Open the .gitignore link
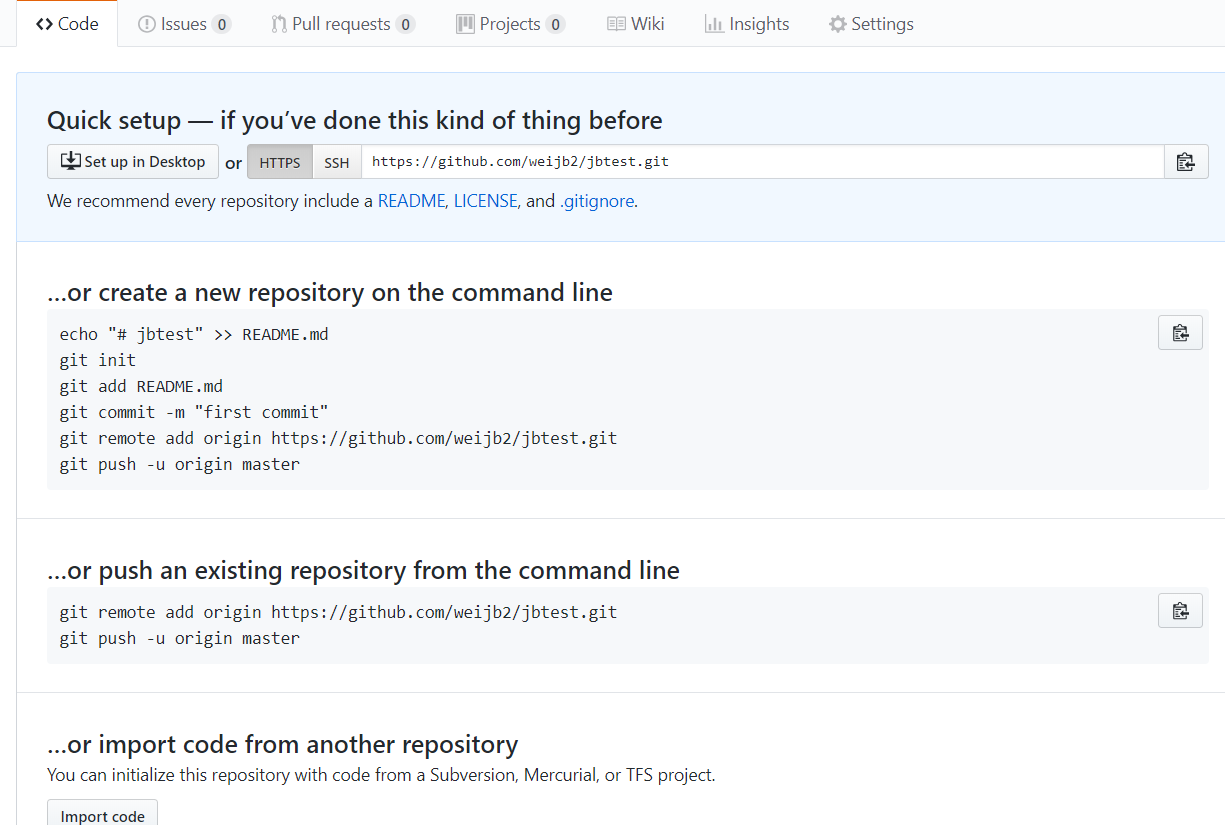This screenshot has height=825, width=1225. click(x=596, y=201)
